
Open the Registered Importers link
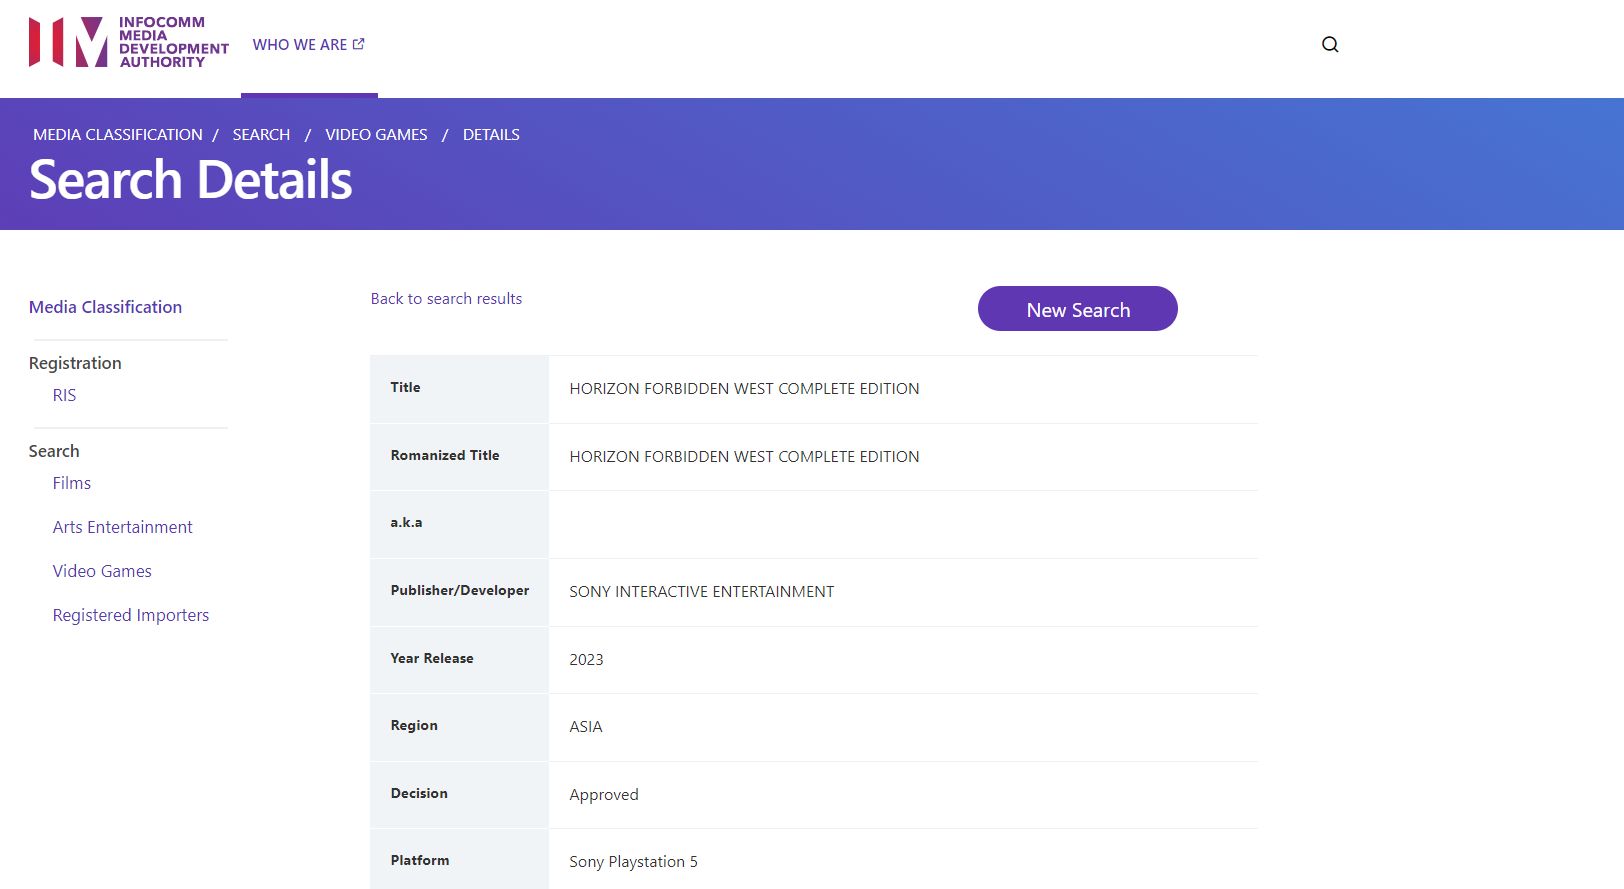(x=130, y=615)
